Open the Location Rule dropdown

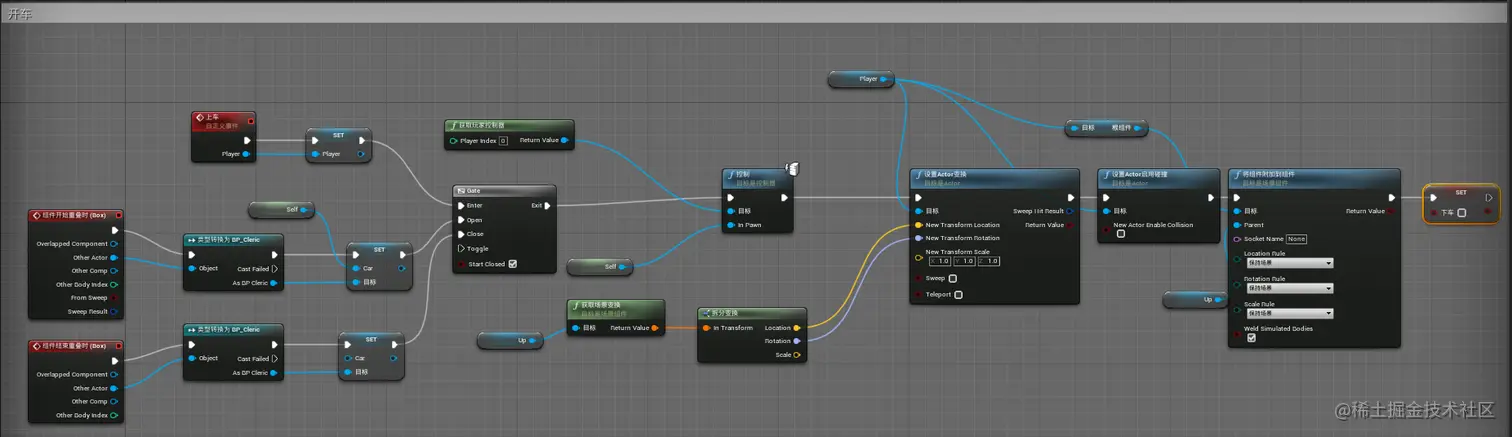point(1289,263)
